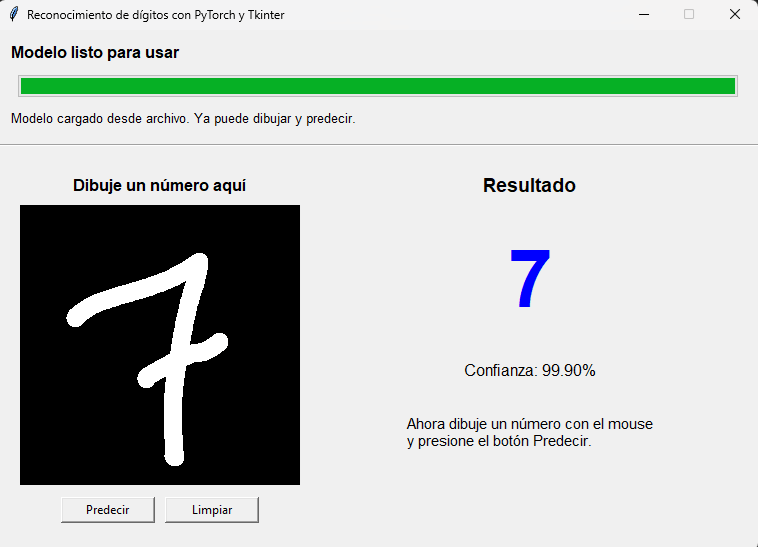Minimize the digit recognition window
This screenshot has width=758, height=547.
(x=645, y=15)
